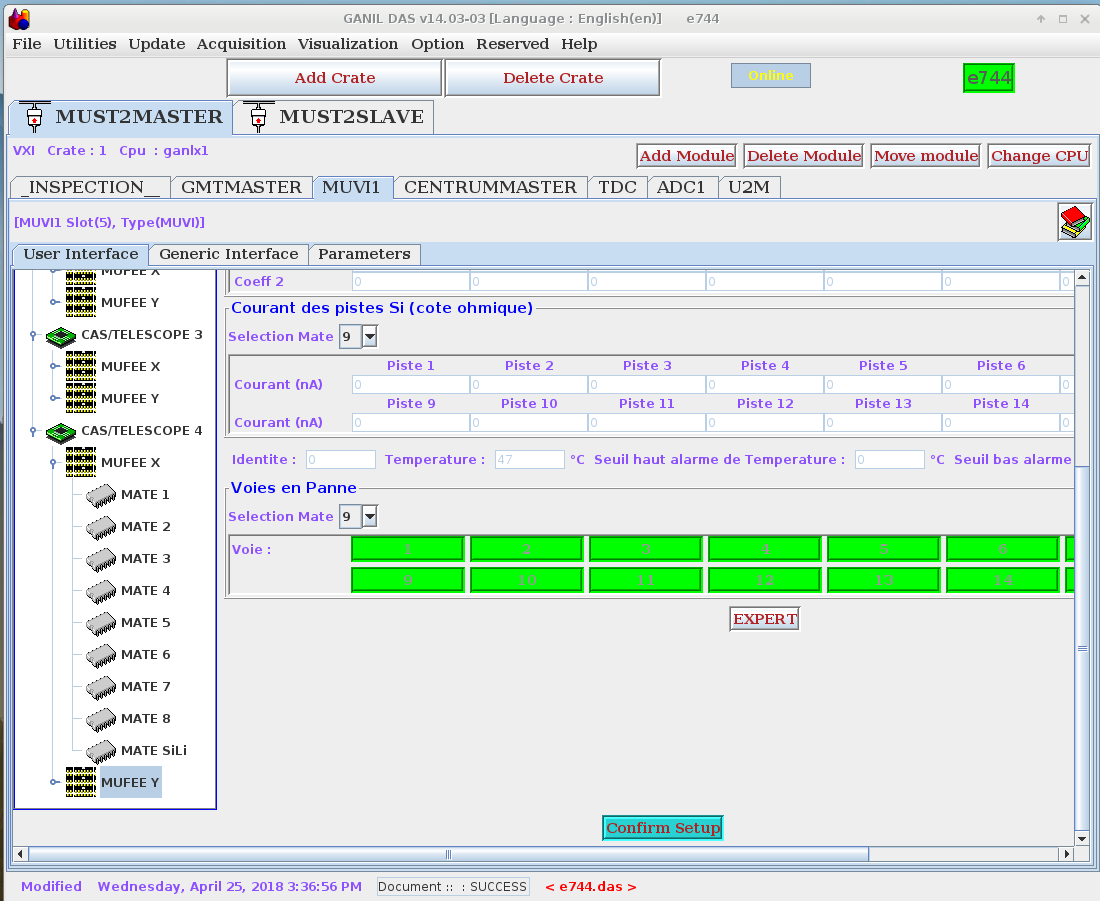Expand MUFEE Y node under CAS/TELESCOPE 4

coord(53,782)
